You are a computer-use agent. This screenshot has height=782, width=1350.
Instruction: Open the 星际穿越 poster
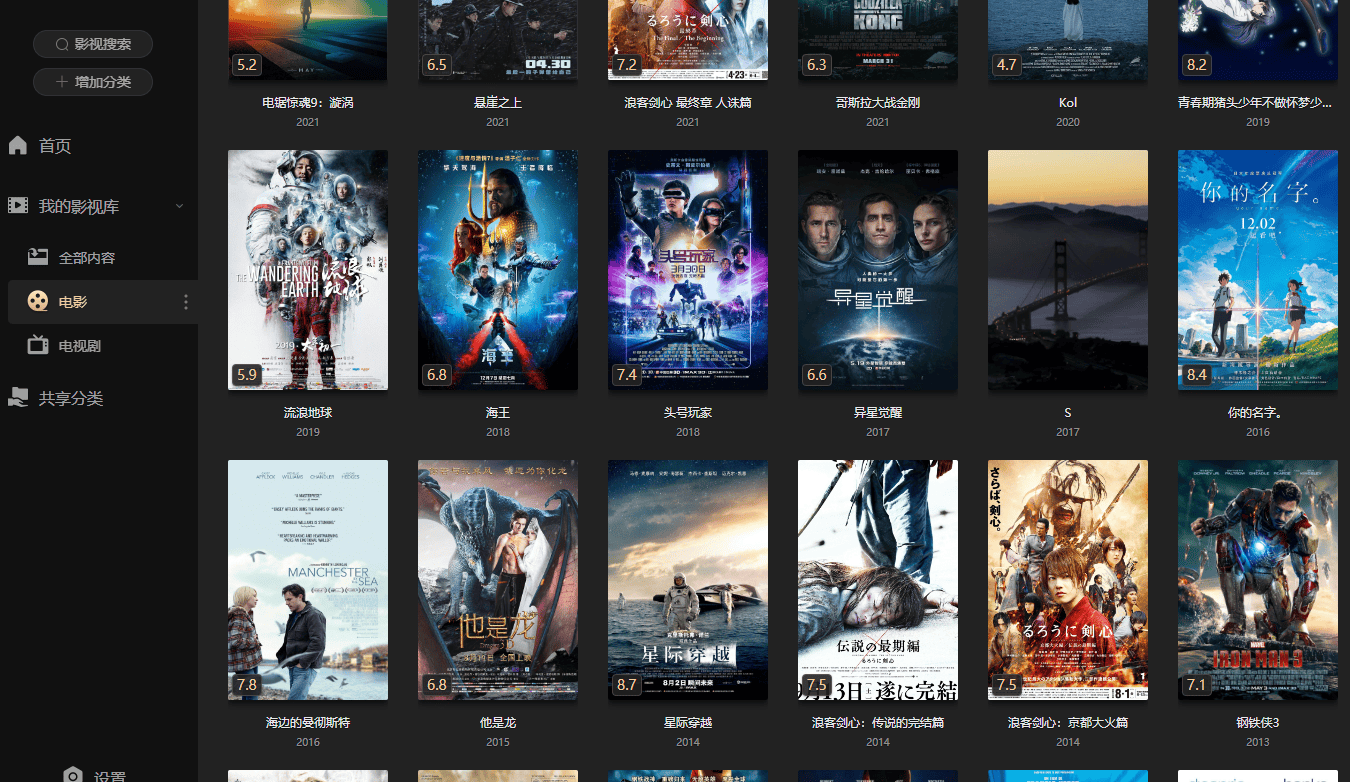(688, 580)
